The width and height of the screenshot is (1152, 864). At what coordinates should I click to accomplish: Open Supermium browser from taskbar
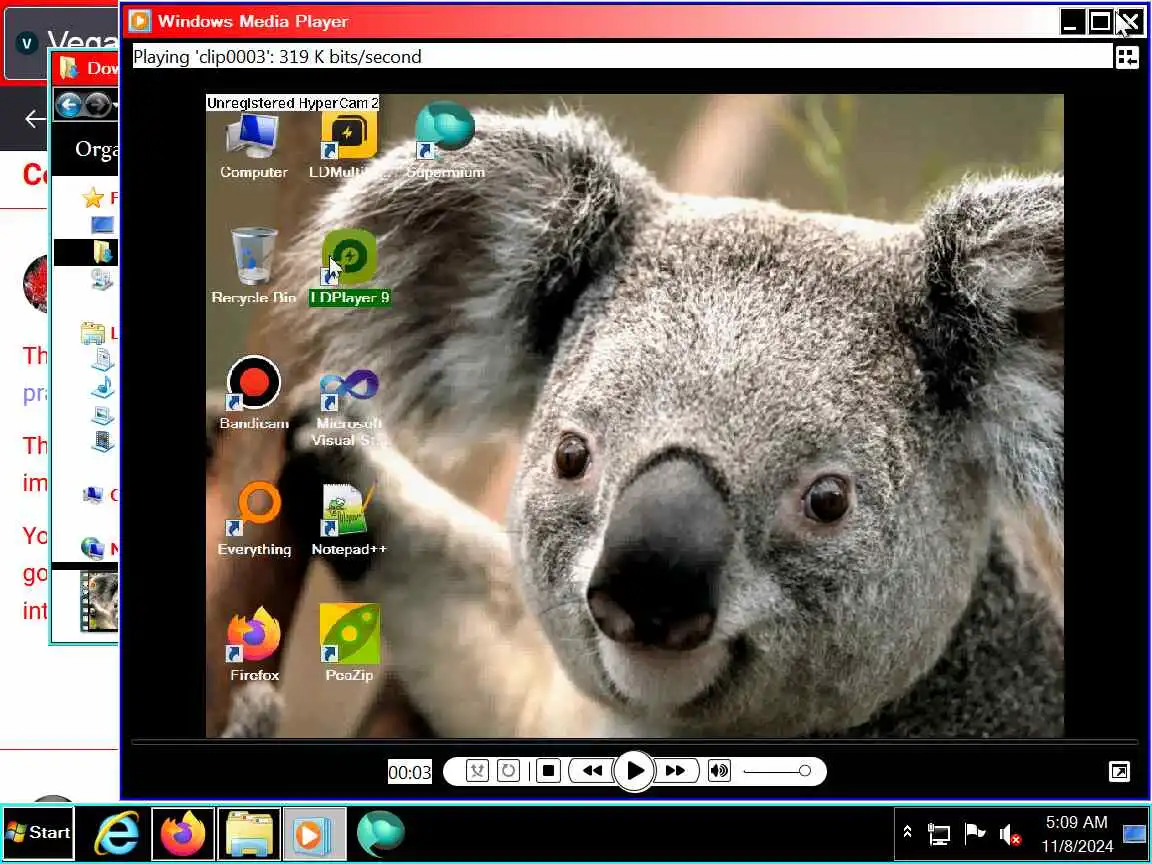[381, 833]
